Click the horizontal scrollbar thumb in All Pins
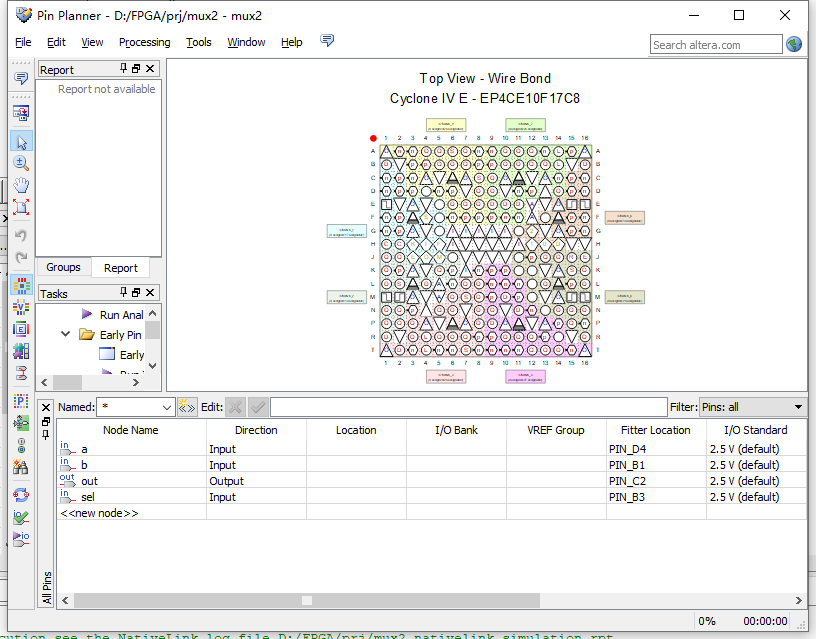The width and height of the screenshot is (816, 639). [x=307, y=600]
